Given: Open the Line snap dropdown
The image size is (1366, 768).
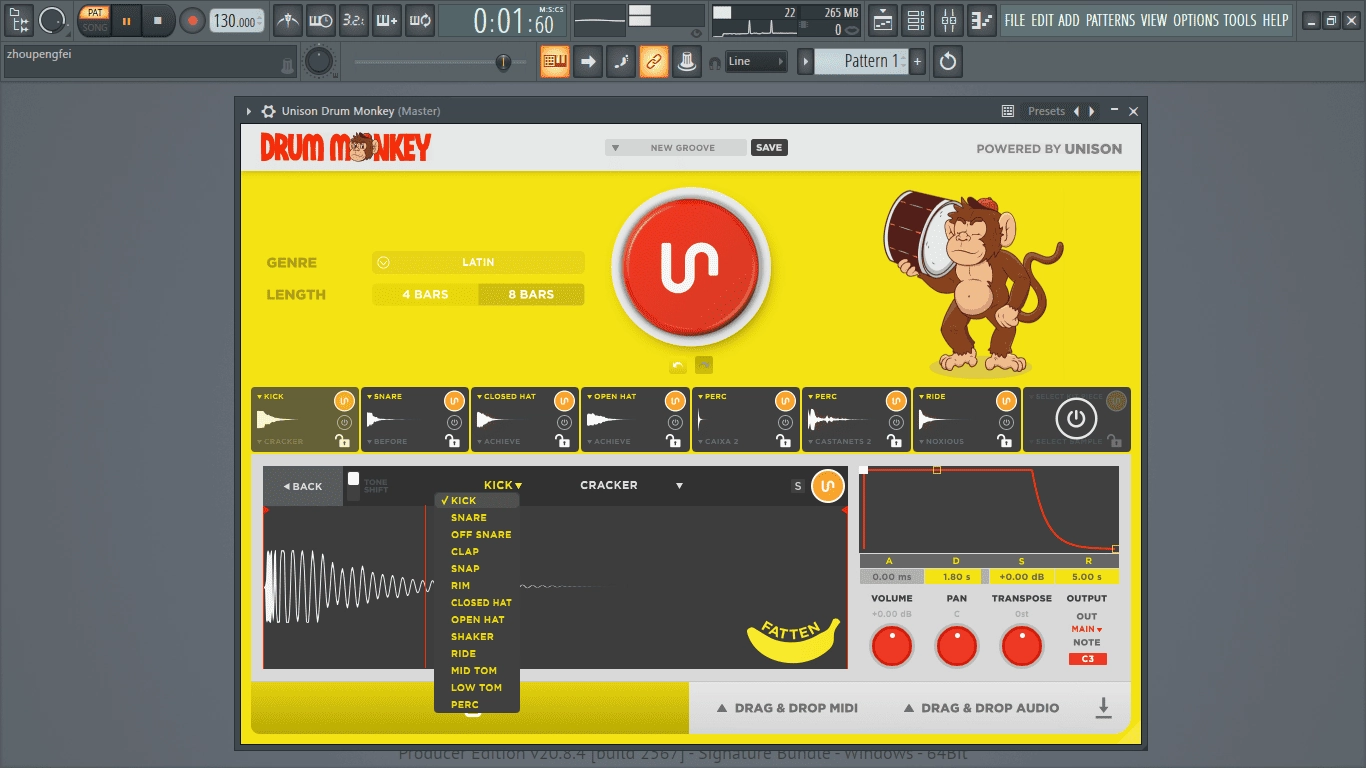Looking at the screenshot, I should coord(756,61).
